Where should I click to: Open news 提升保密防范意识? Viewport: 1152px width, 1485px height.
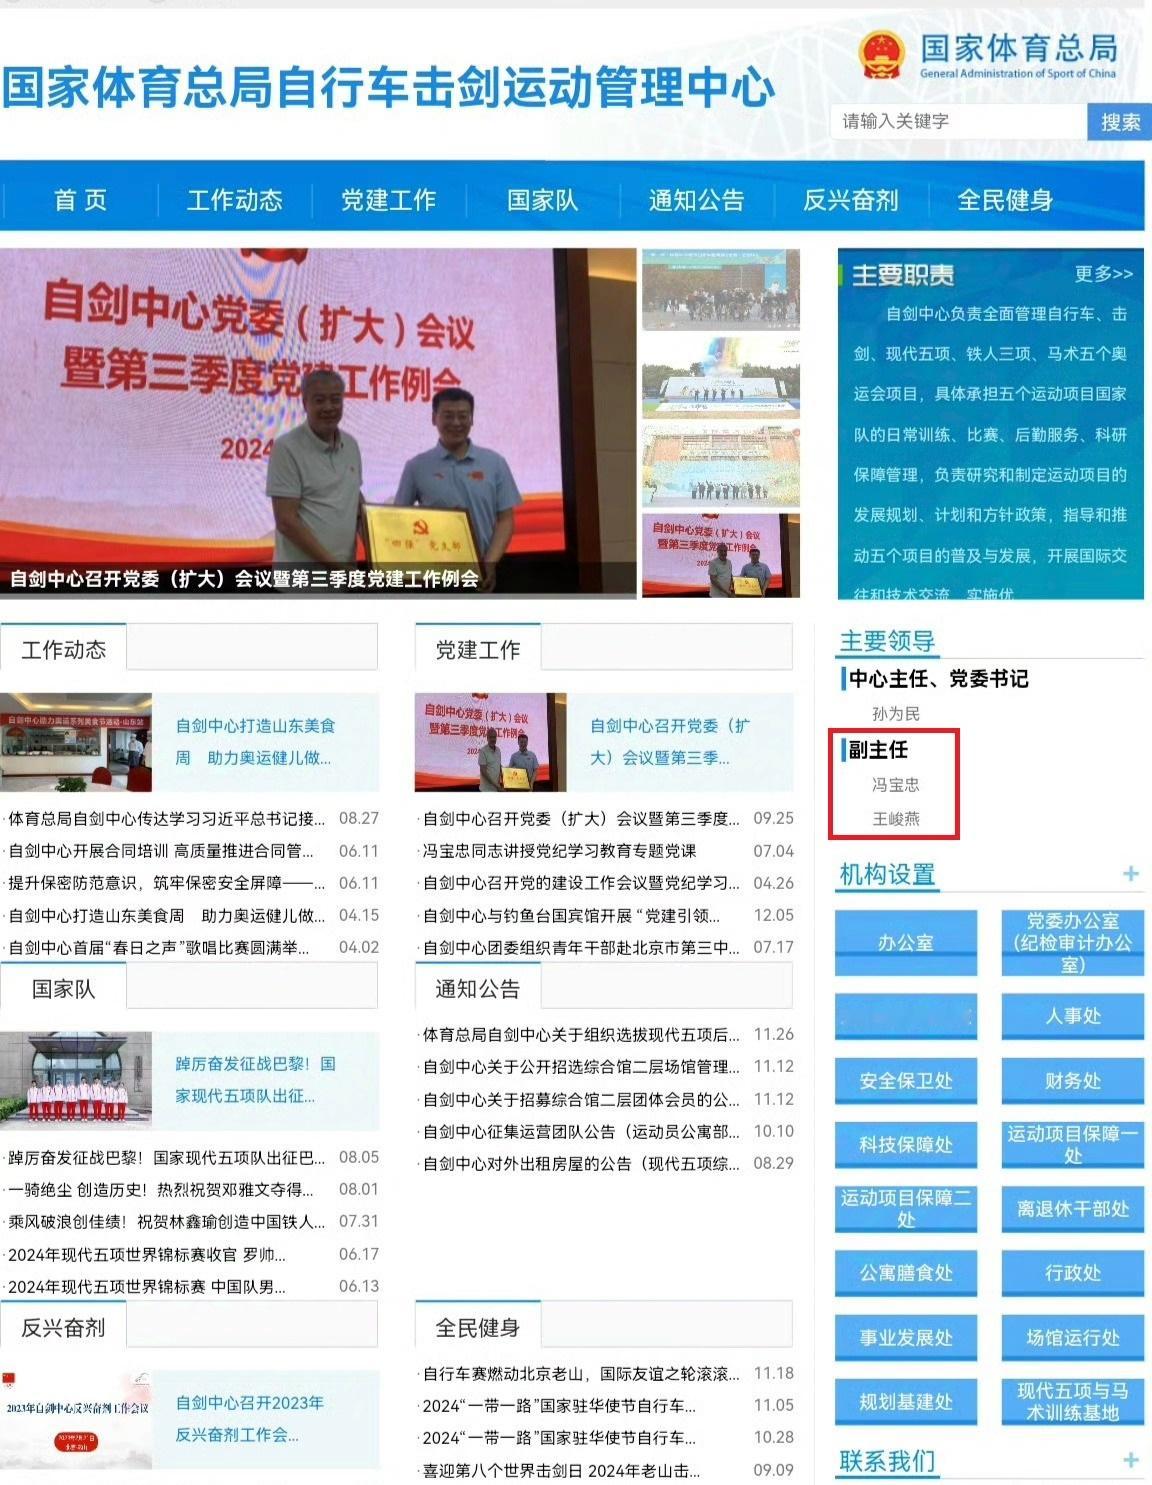(167, 883)
